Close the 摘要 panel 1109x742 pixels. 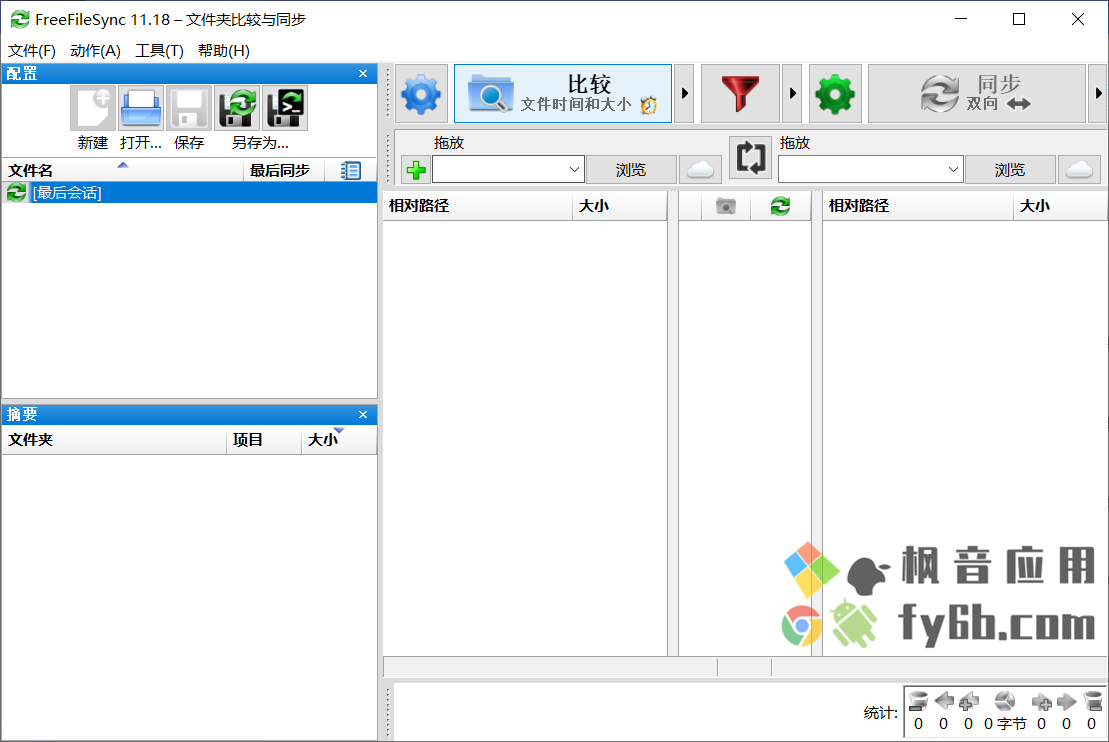pos(363,415)
